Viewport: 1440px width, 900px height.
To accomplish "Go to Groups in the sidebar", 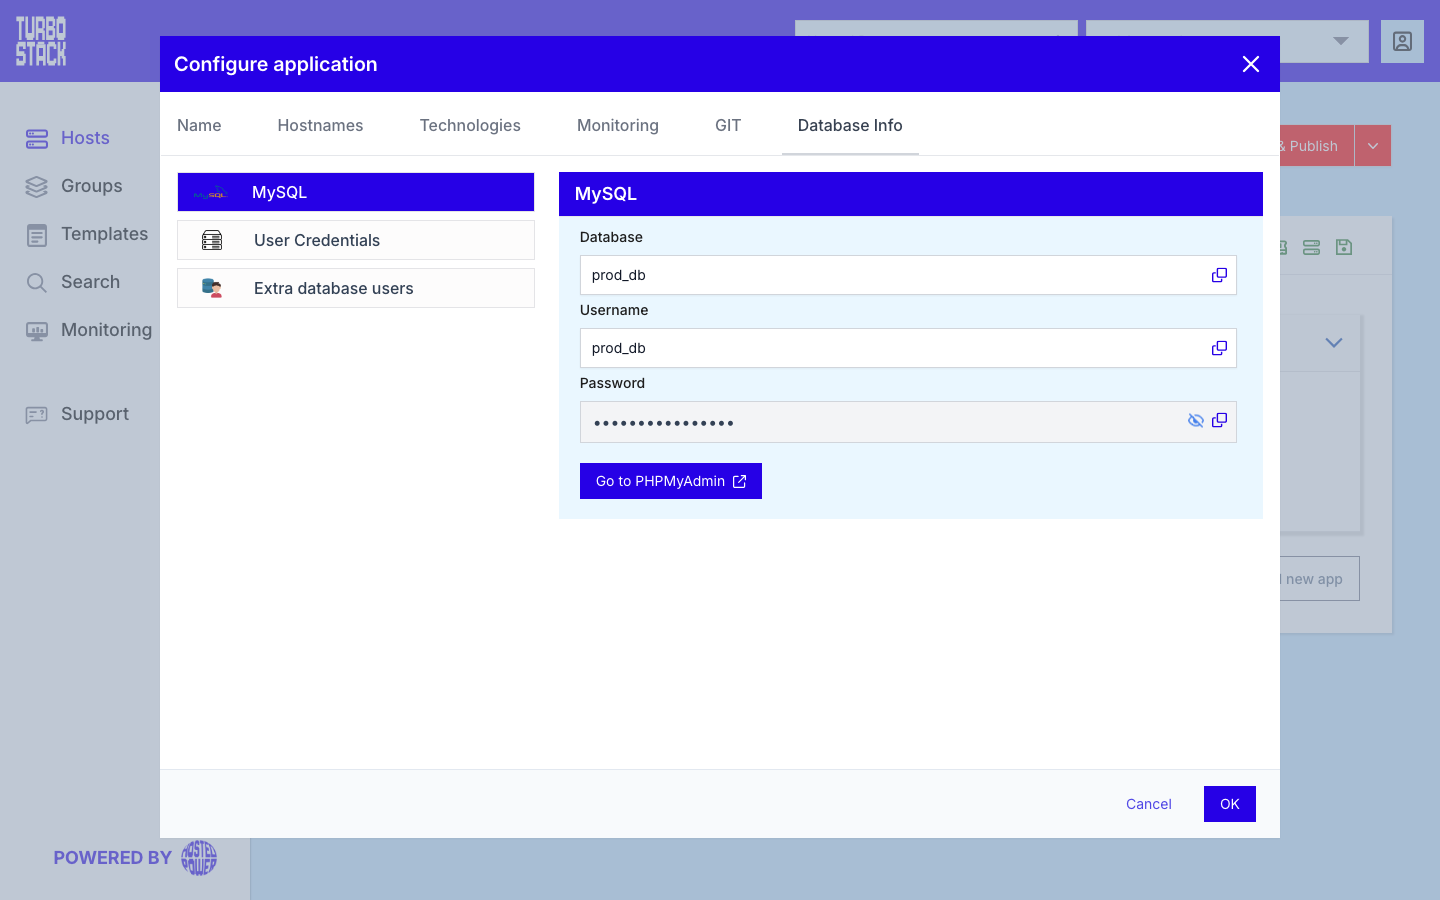I will click(x=92, y=186).
